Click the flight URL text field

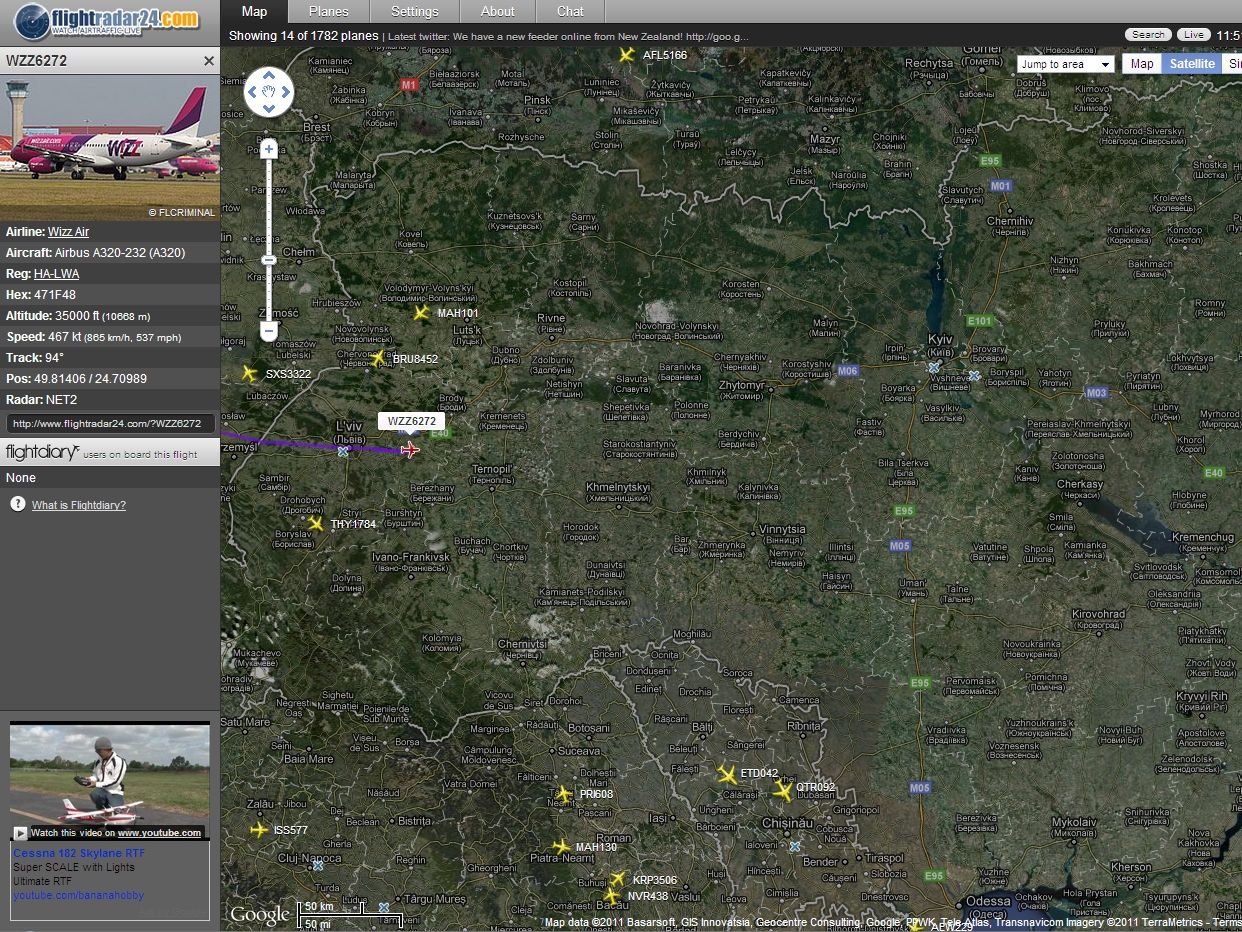[109, 423]
